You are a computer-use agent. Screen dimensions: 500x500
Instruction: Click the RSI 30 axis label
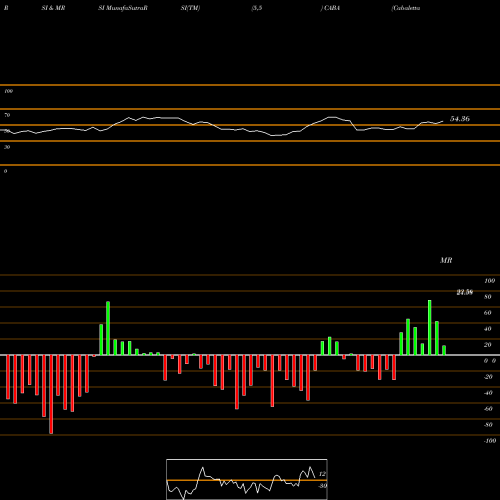[7, 147]
